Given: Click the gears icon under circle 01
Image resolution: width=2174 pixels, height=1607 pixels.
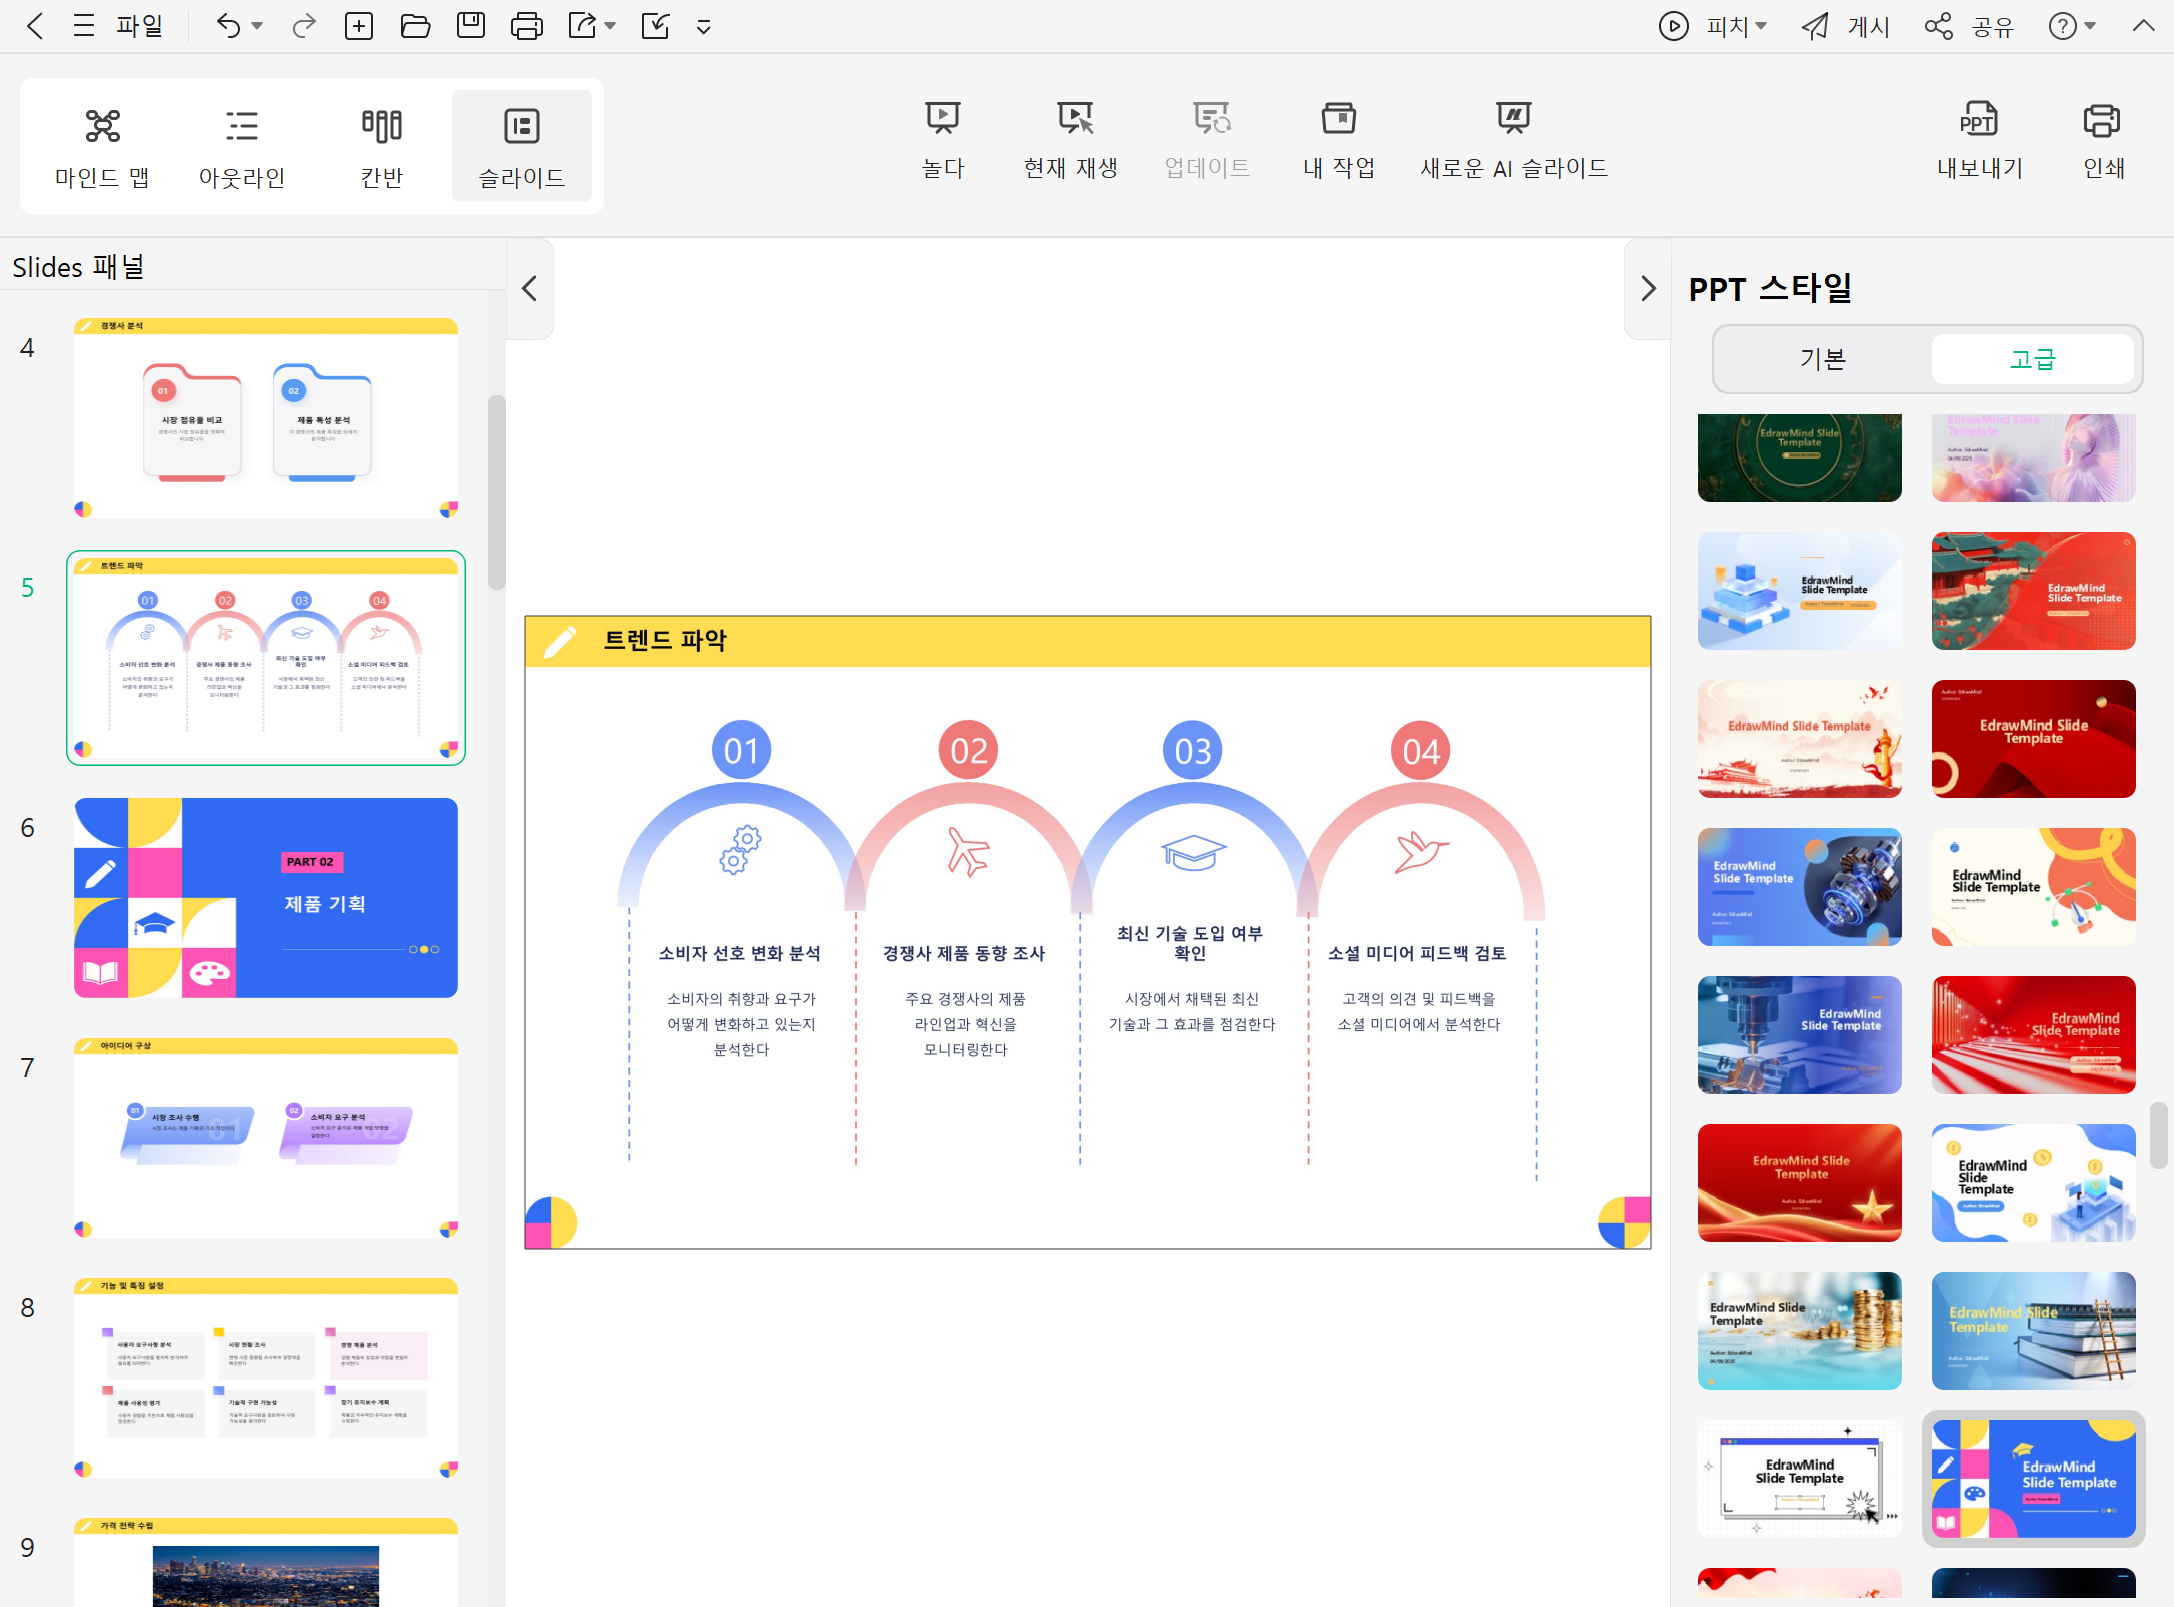Looking at the screenshot, I should point(741,850).
